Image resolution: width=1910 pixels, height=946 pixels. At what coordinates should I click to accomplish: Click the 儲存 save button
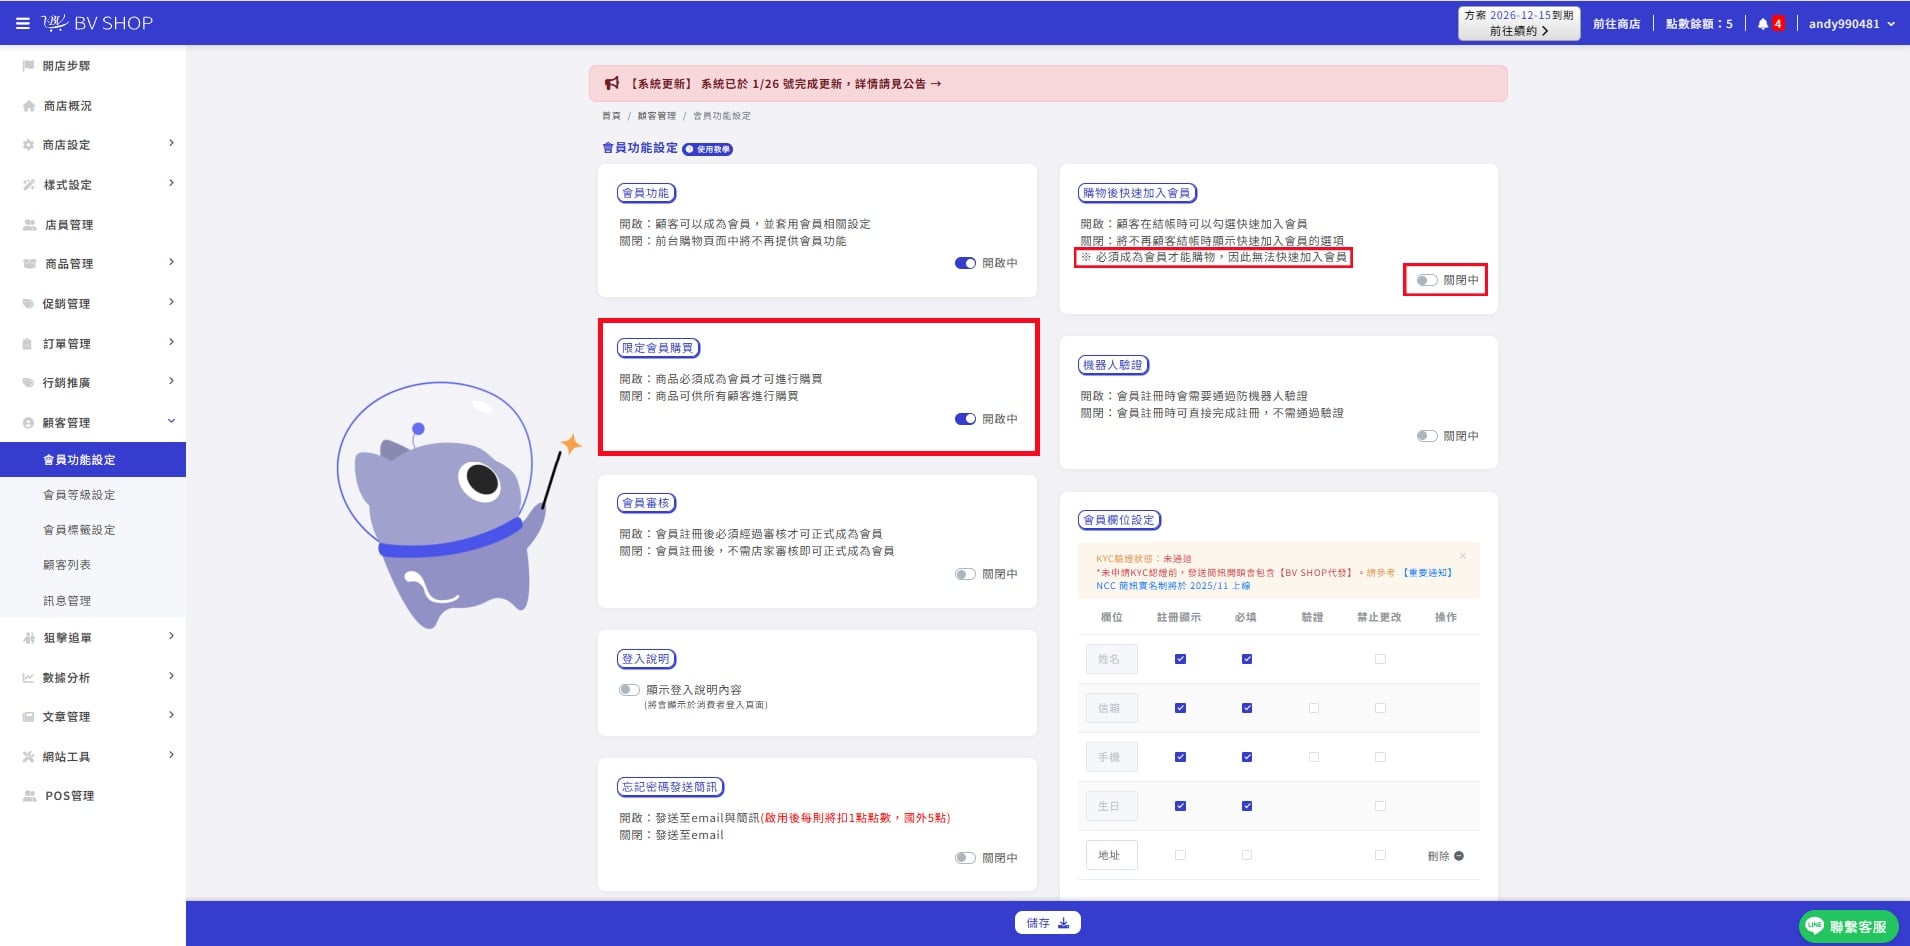click(1047, 923)
